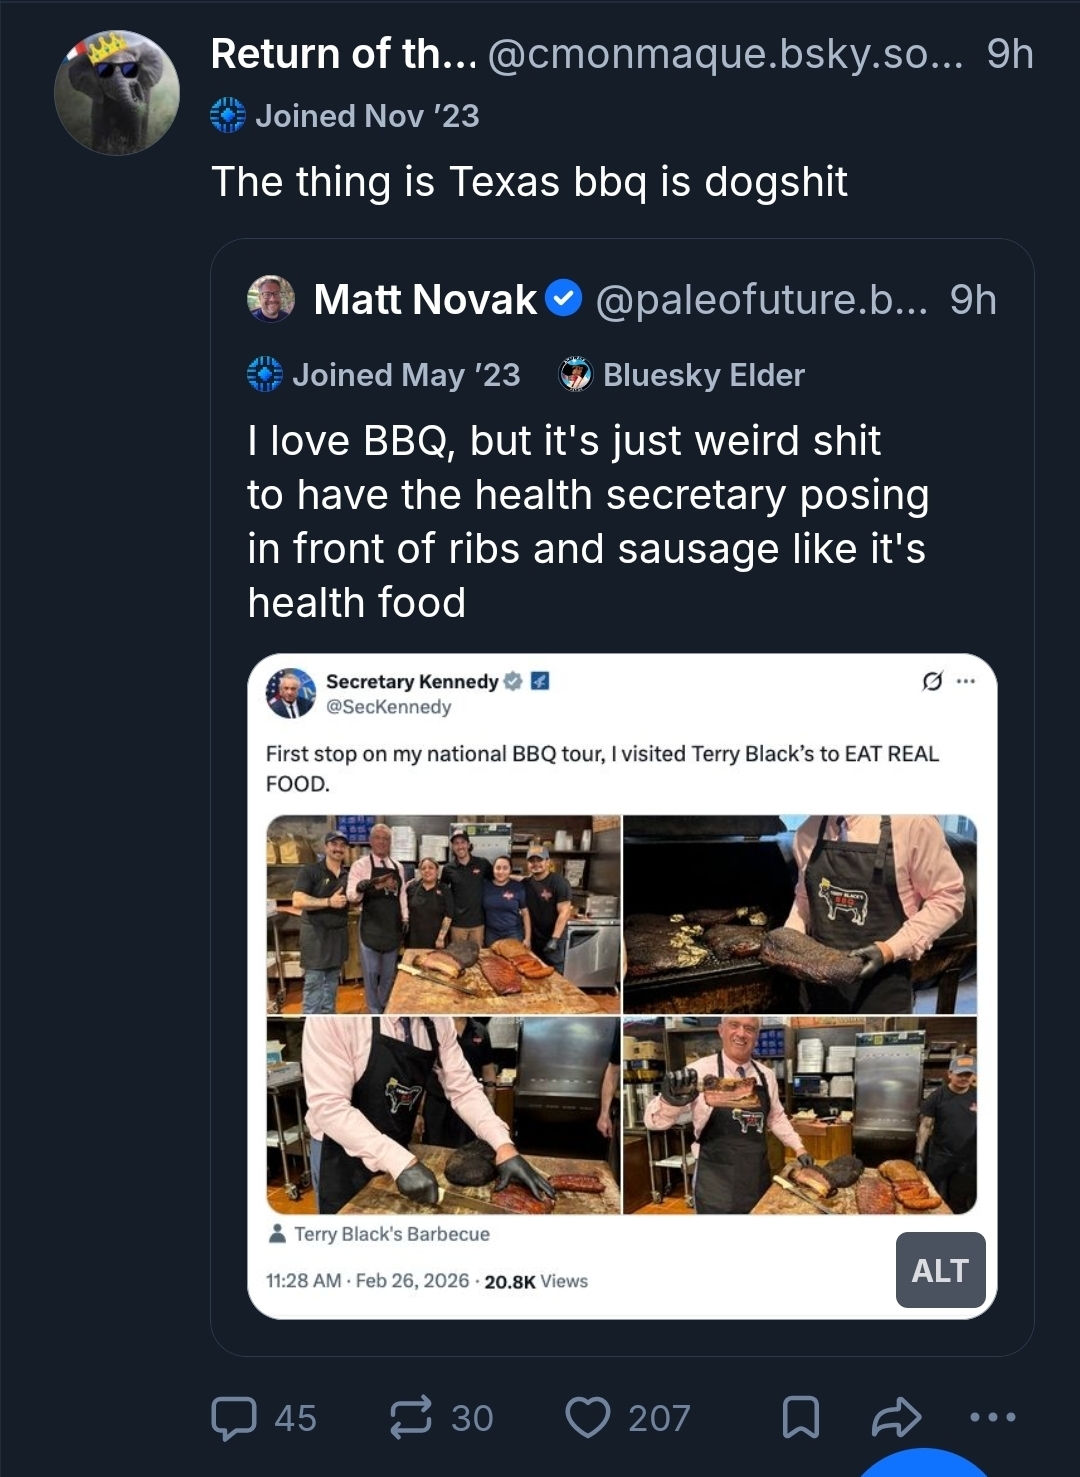Tap the share arrow icon
1080x1477 pixels.
pyautogui.click(x=896, y=1417)
